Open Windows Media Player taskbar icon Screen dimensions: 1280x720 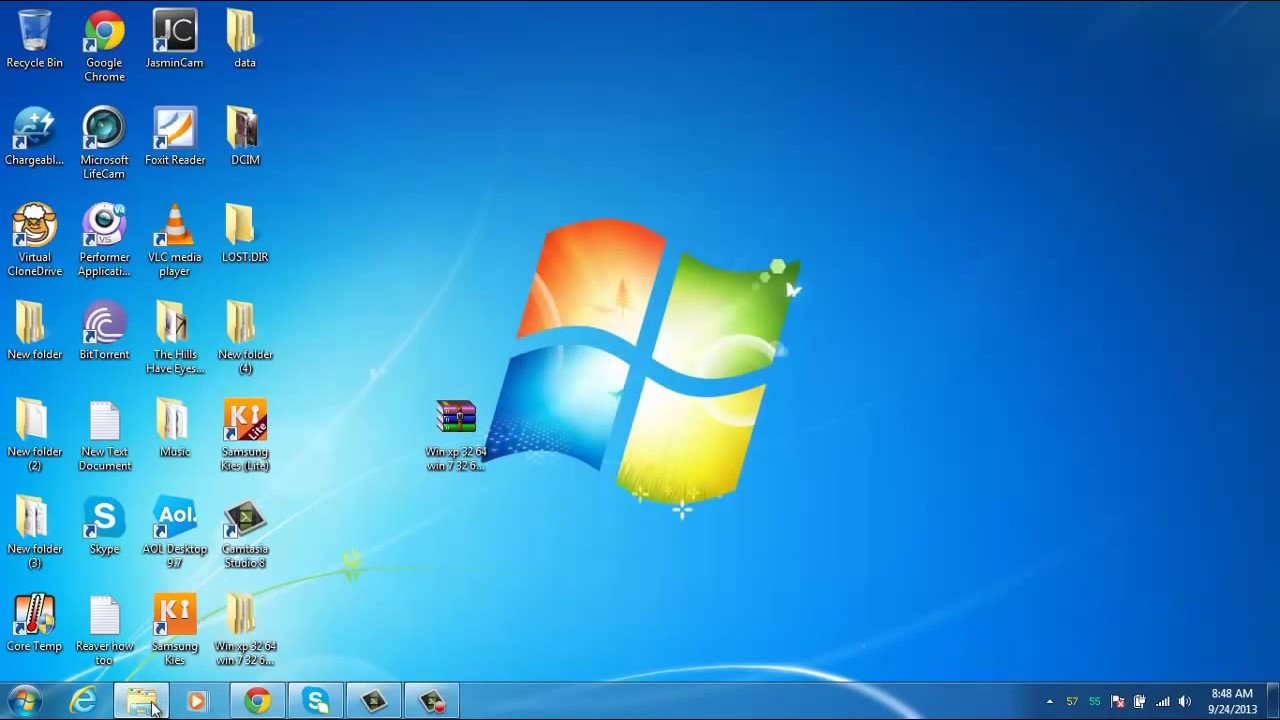(x=197, y=701)
